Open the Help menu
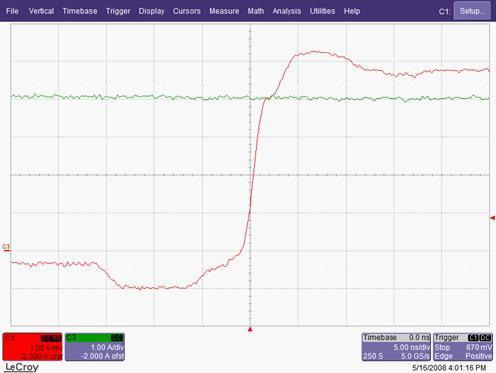The image size is (496, 373). click(x=352, y=11)
